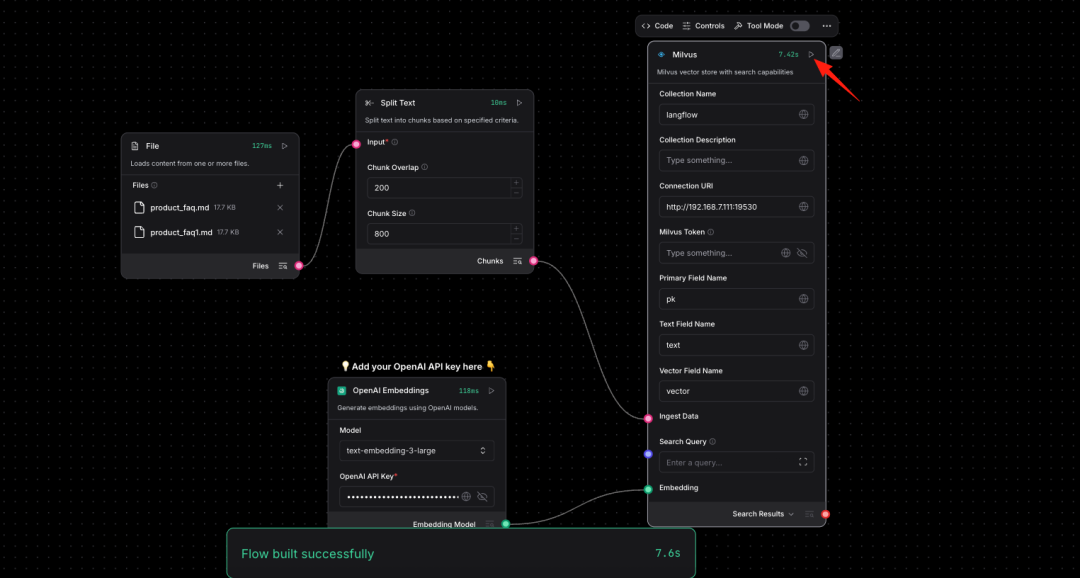Edit the Connection URI field

736,207
